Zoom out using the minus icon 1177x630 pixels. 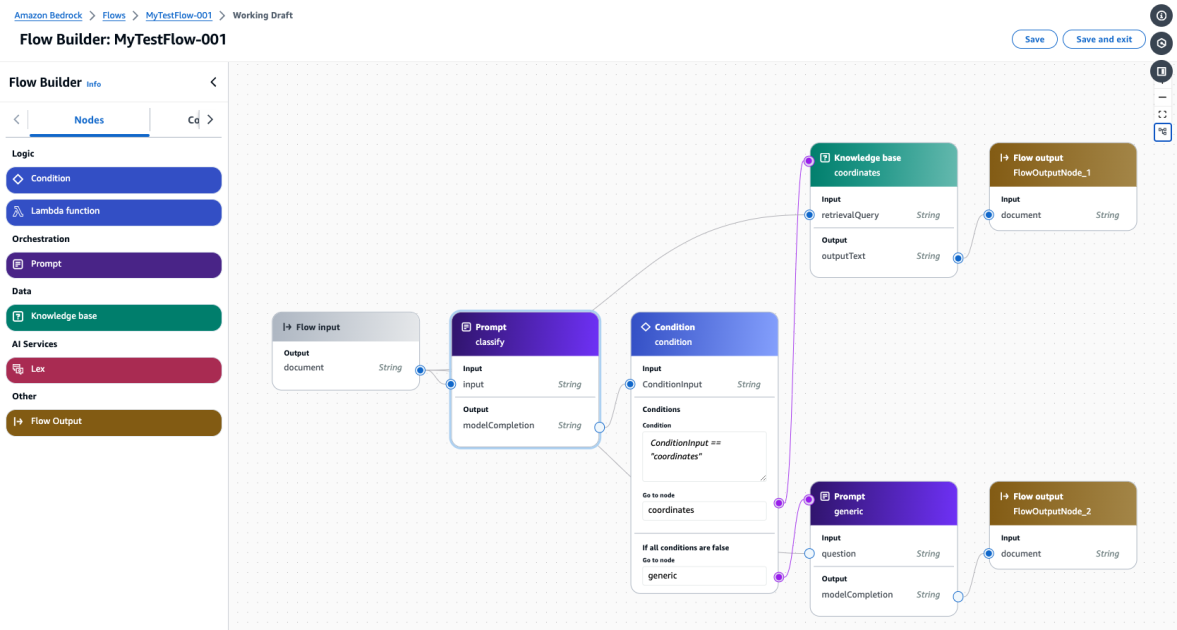pos(1162,97)
